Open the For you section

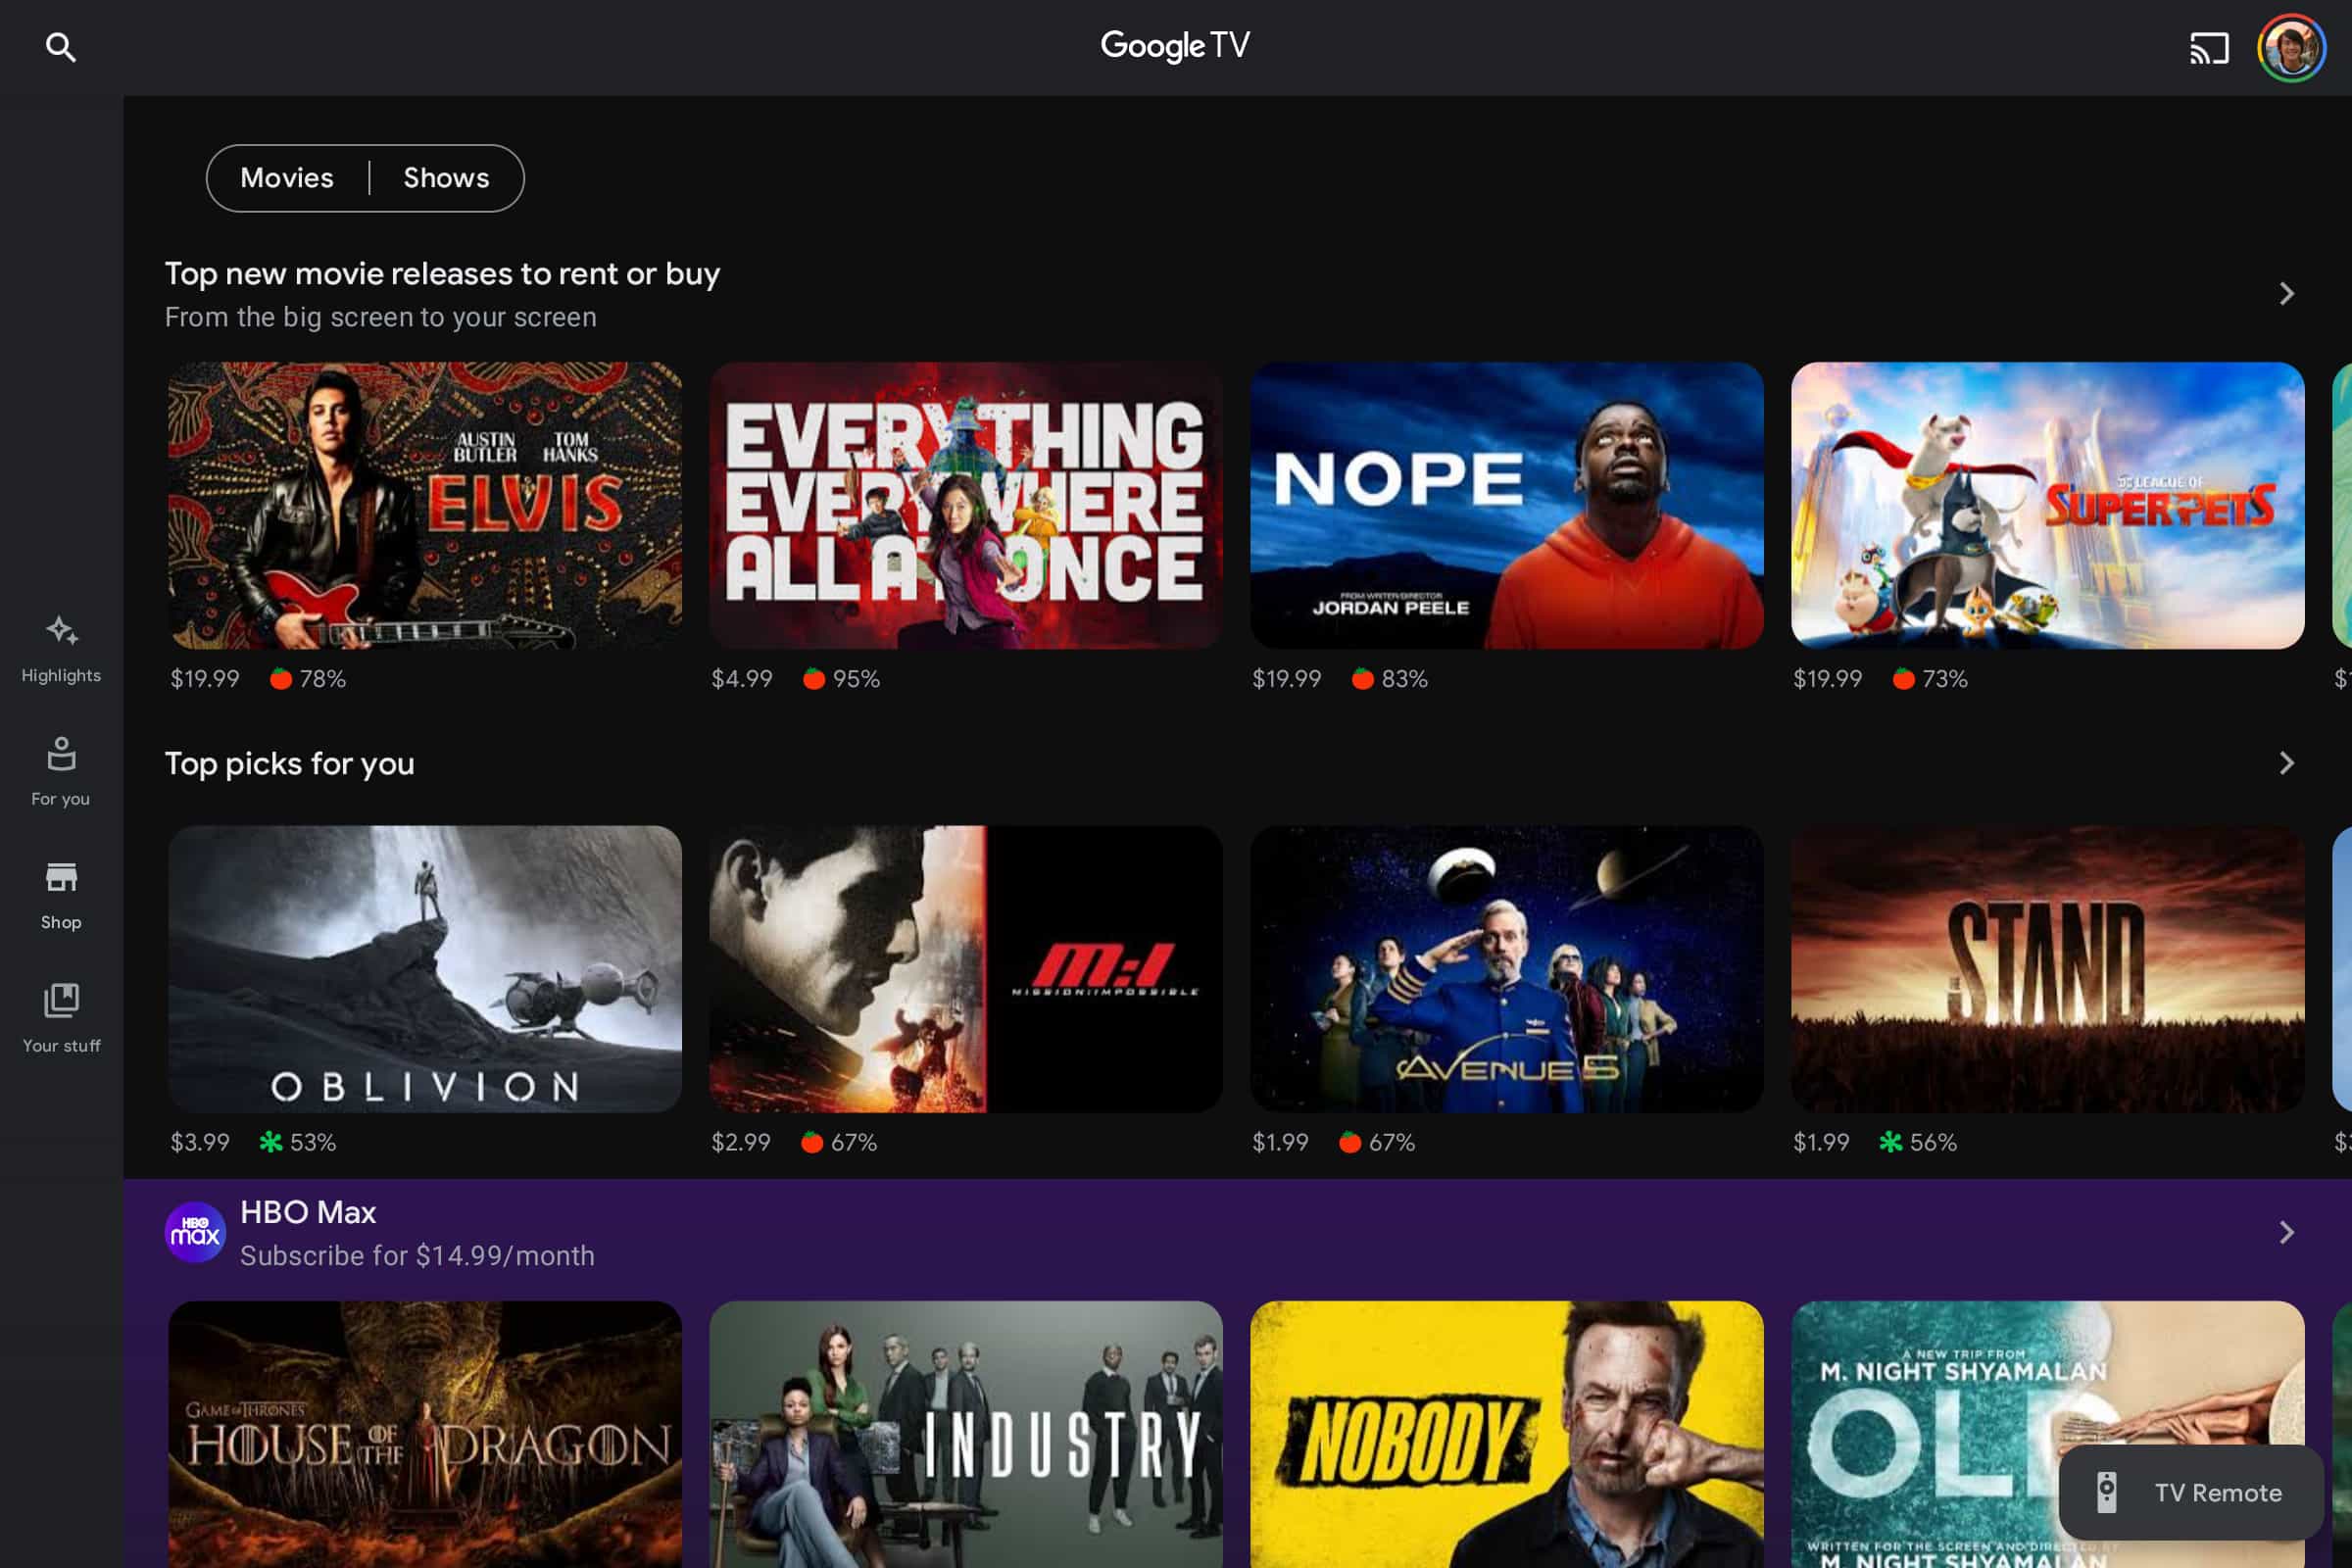(61, 771)
